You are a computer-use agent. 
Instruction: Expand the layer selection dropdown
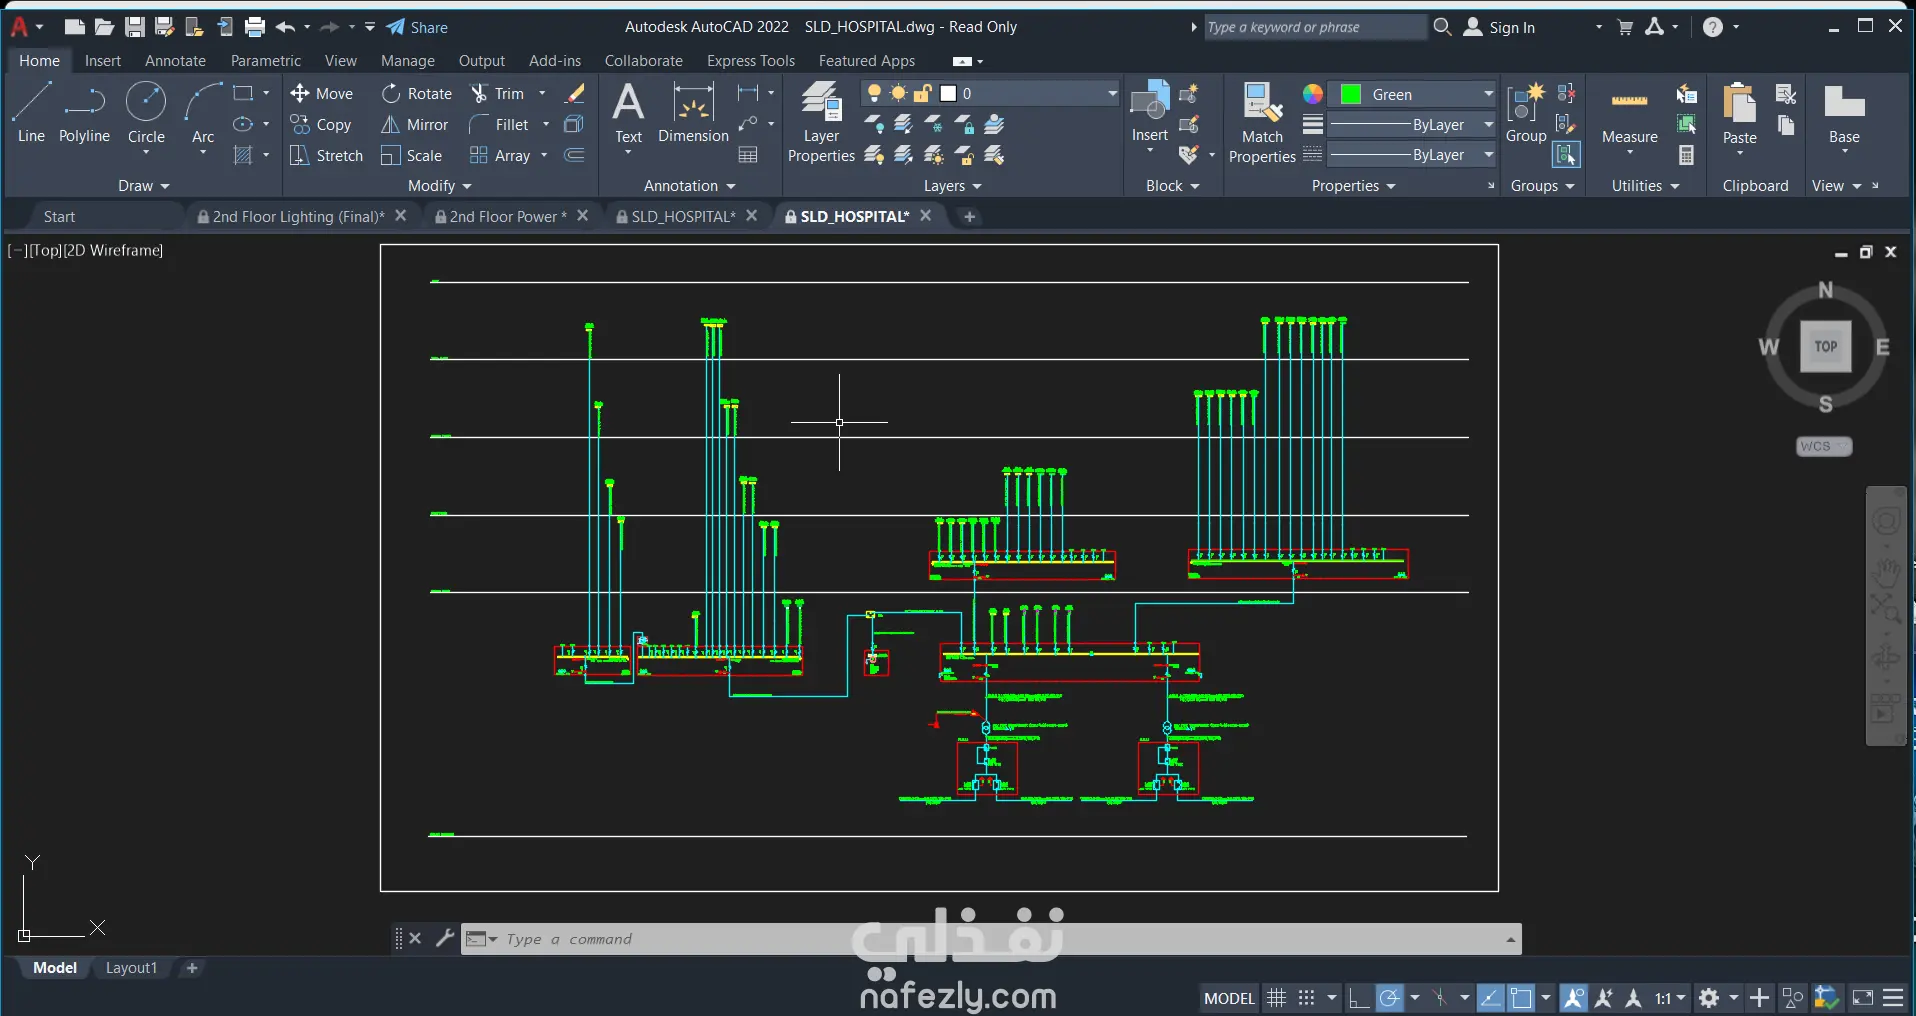[x=1112, y=94]
